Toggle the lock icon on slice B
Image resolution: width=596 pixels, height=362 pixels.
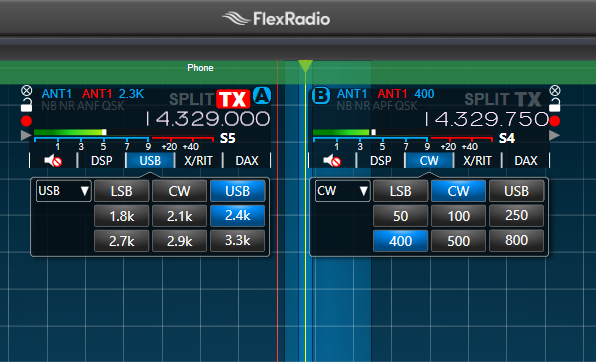point(555,105)
